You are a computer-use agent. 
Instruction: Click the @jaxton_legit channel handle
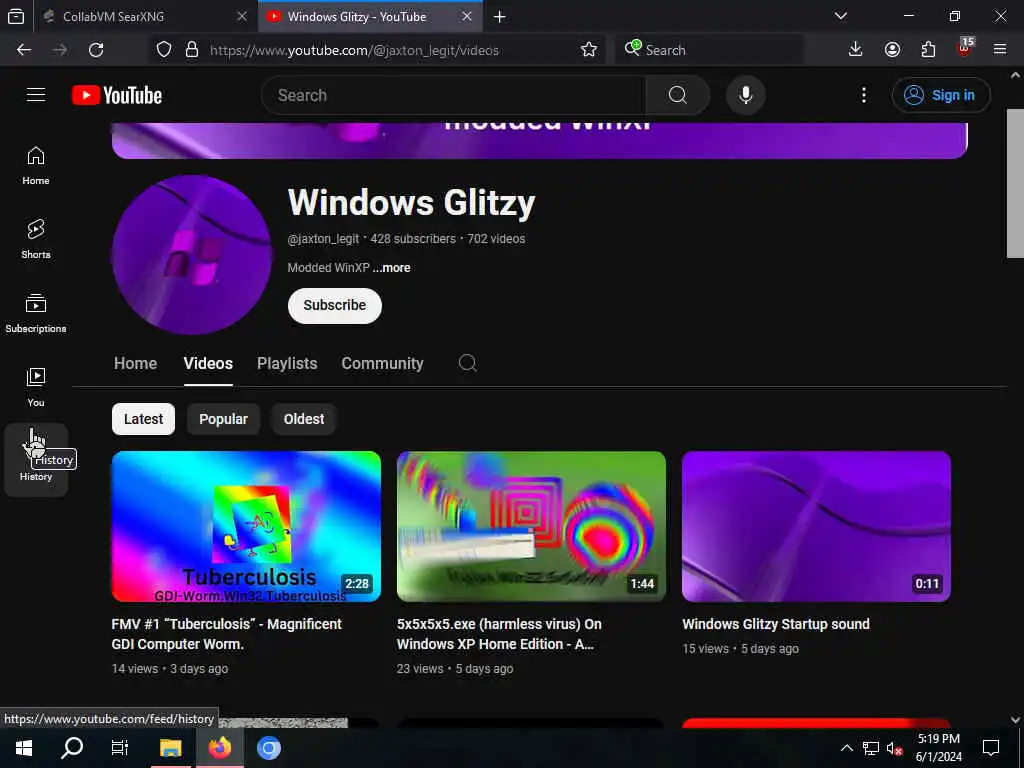(323, 239)
